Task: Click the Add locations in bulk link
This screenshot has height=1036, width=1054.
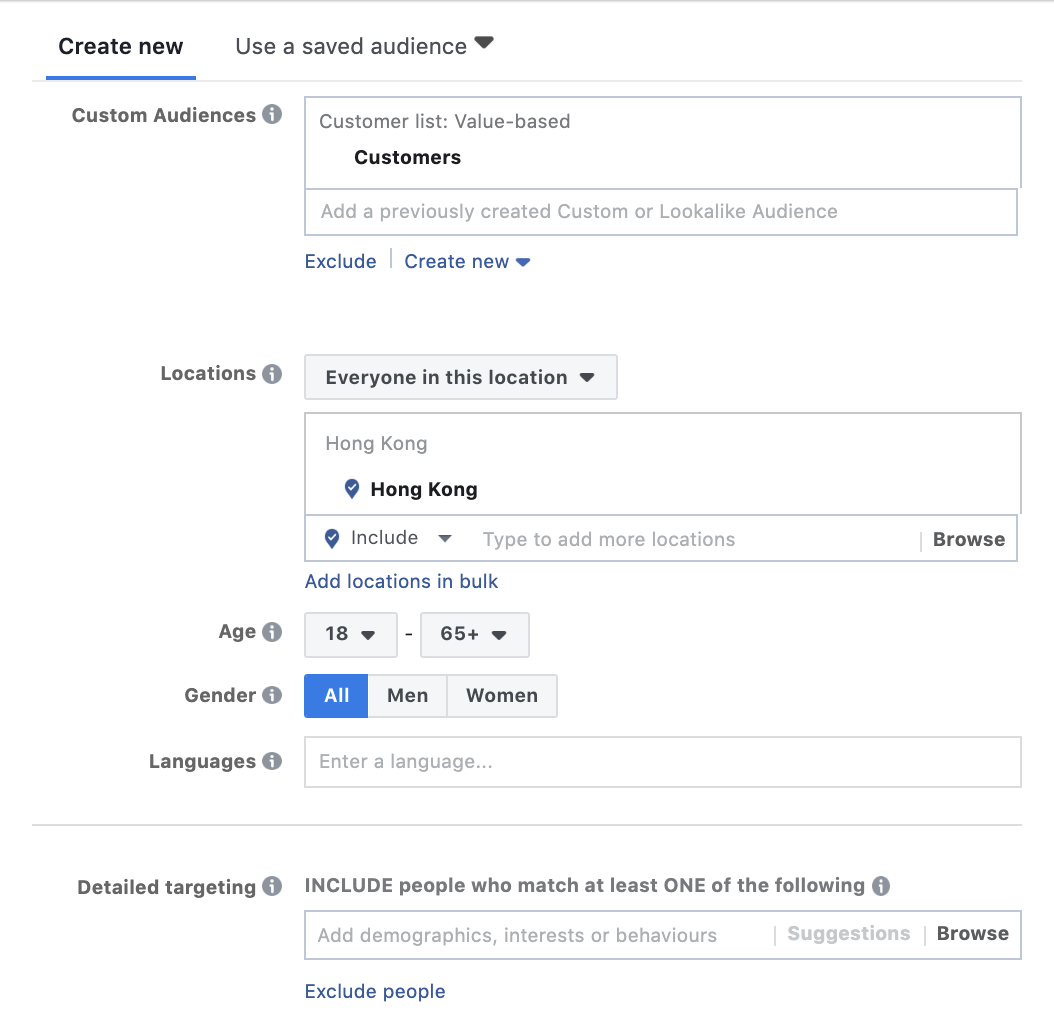Action: tap(401, 581)
